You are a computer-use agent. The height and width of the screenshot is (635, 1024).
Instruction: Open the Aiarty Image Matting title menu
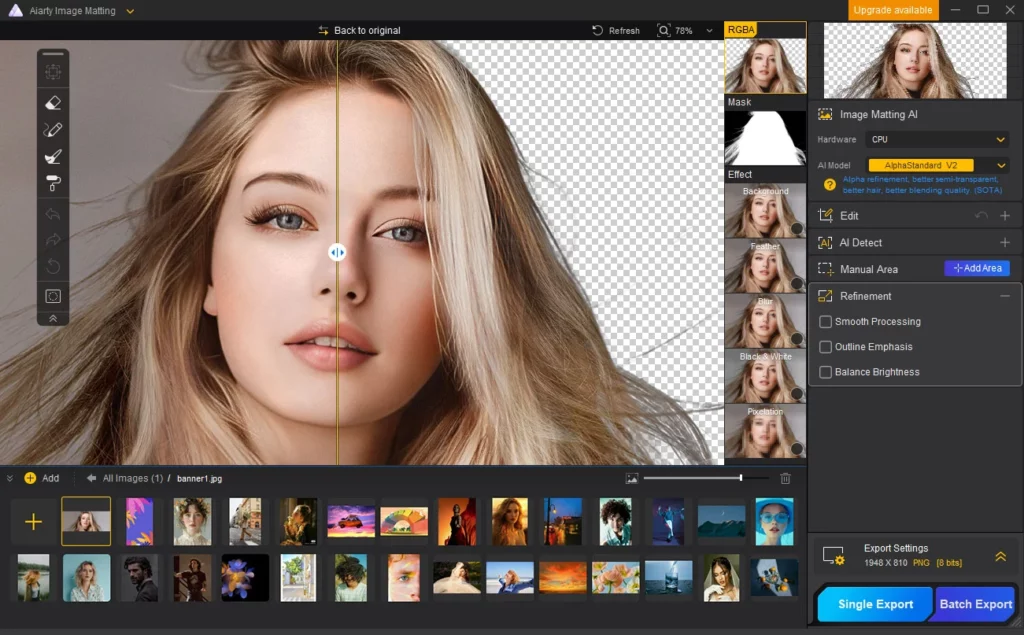130,11
